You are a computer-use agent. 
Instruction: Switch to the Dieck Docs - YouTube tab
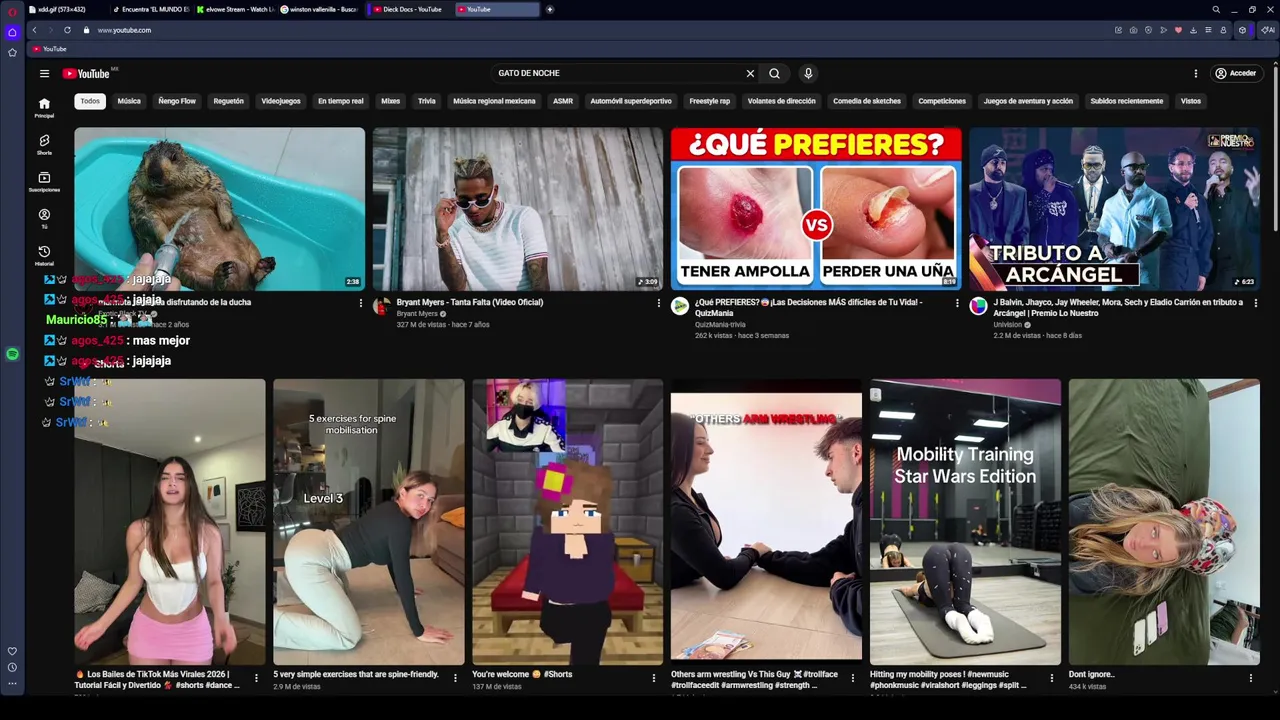[x=410, y=9]
